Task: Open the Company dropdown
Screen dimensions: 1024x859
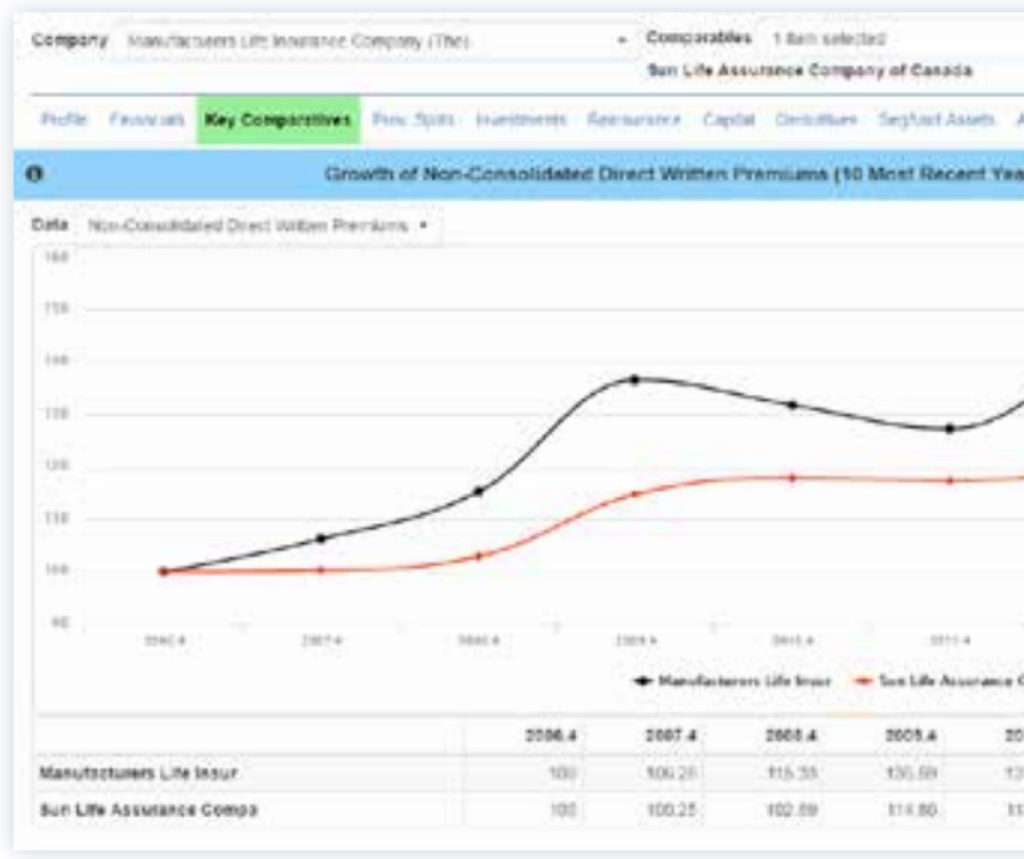Action: 376,41
